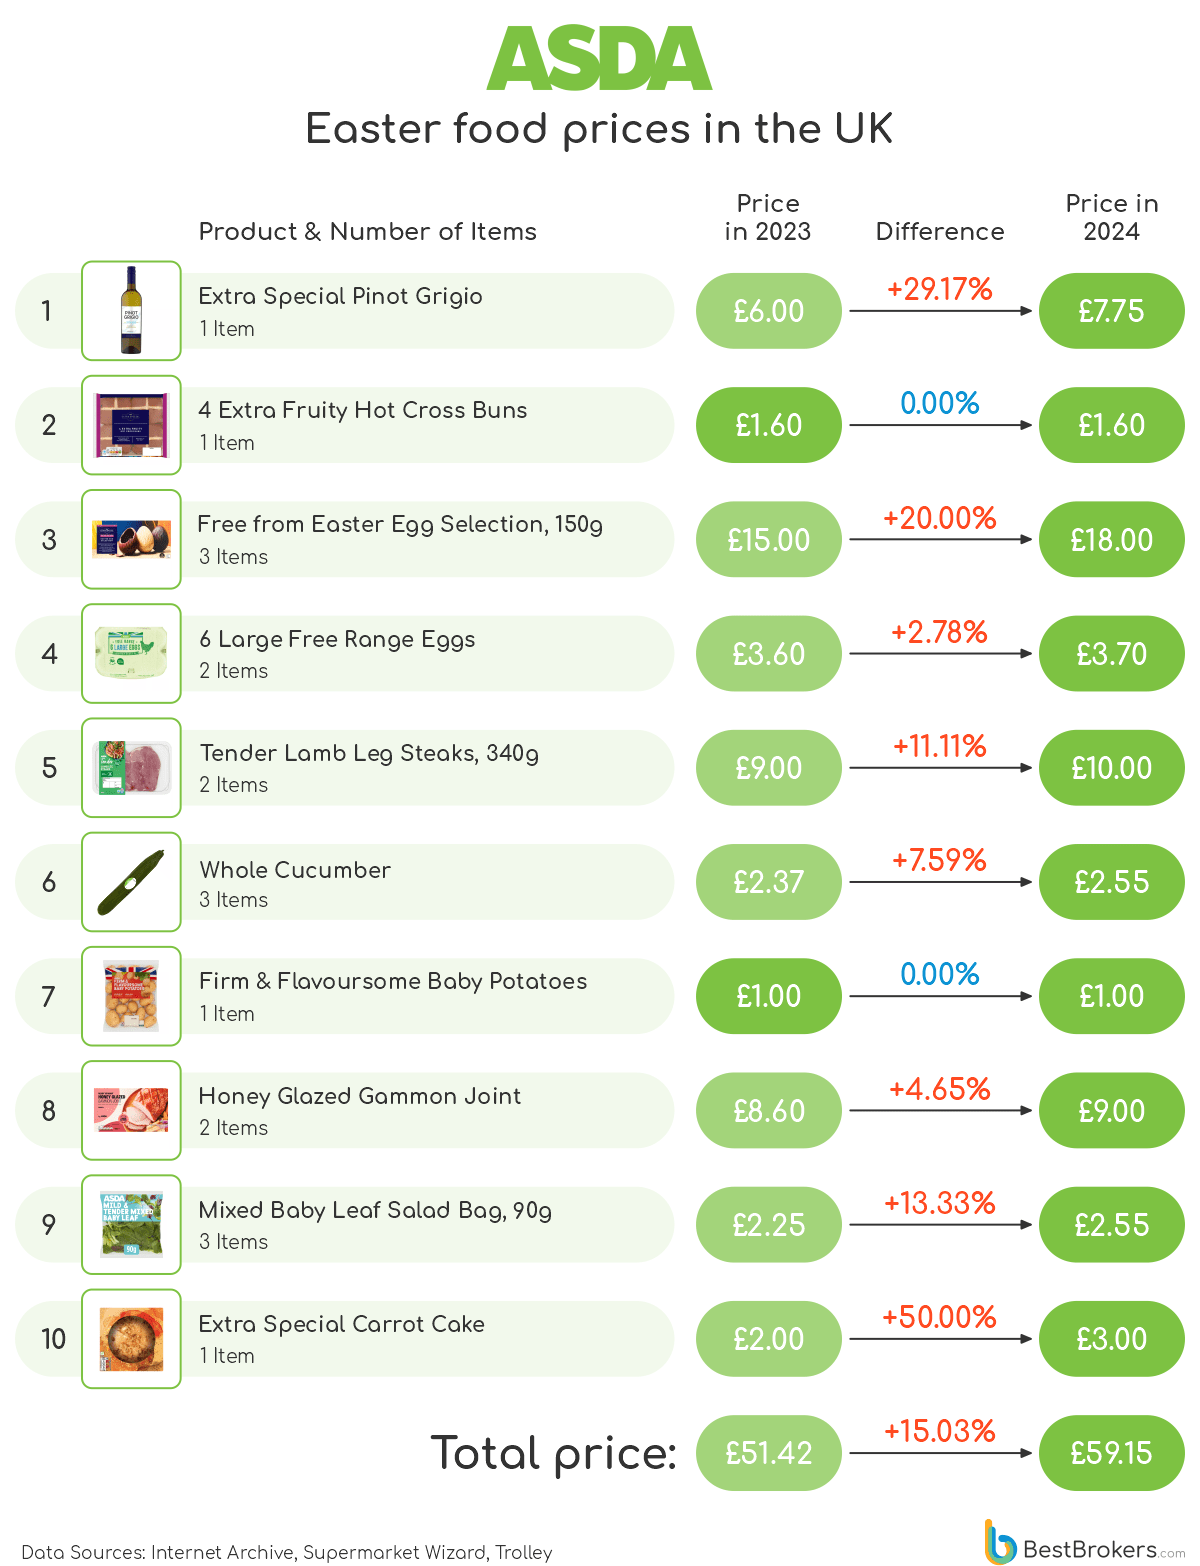1200x1566 pixels.
Task: Select the £51.42 total price badge
Action: click(769, 1453)
